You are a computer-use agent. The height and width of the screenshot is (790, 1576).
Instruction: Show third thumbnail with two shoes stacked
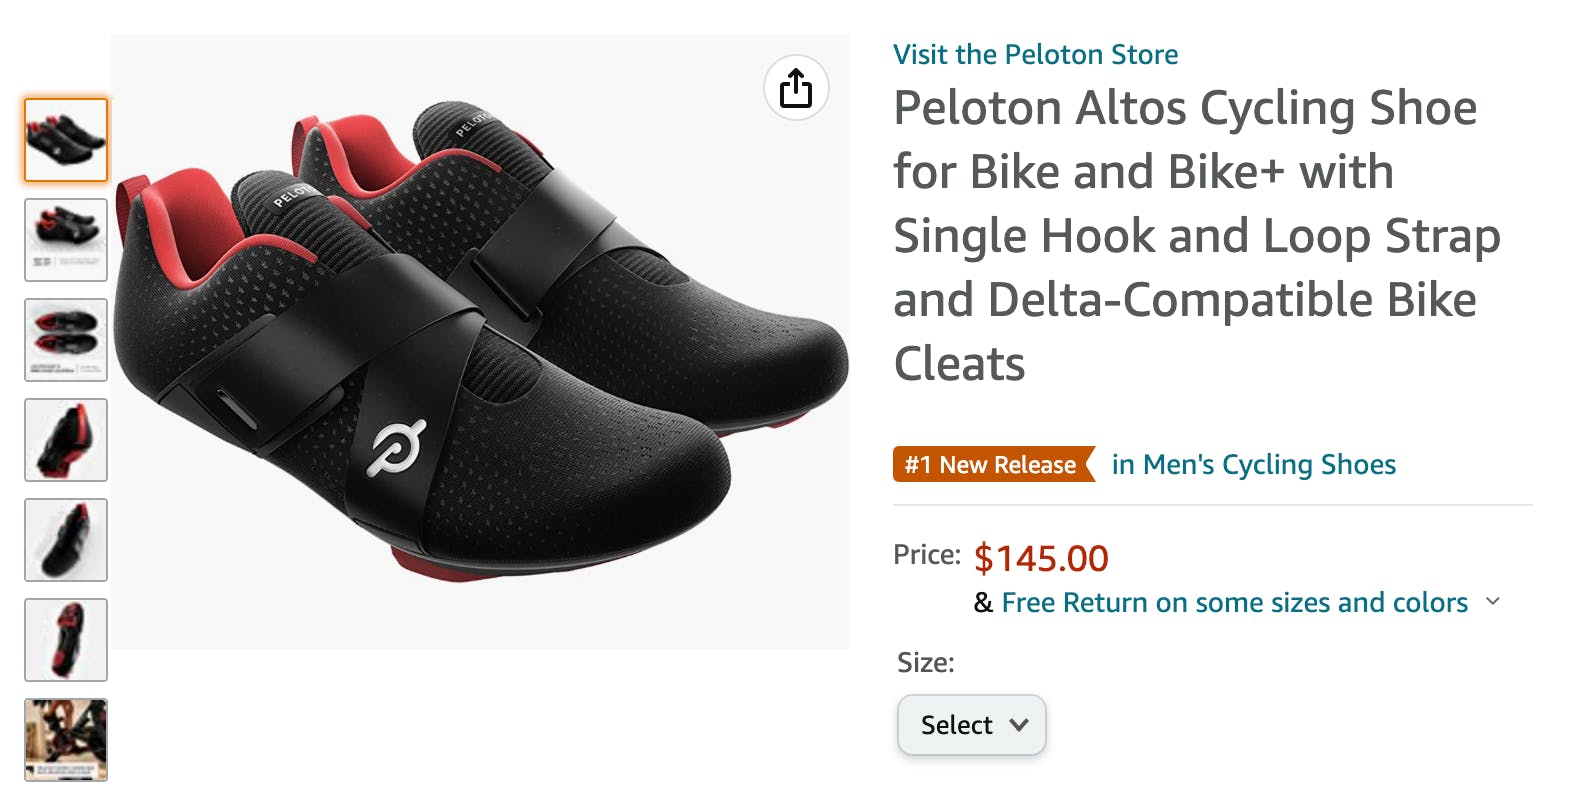66,340
